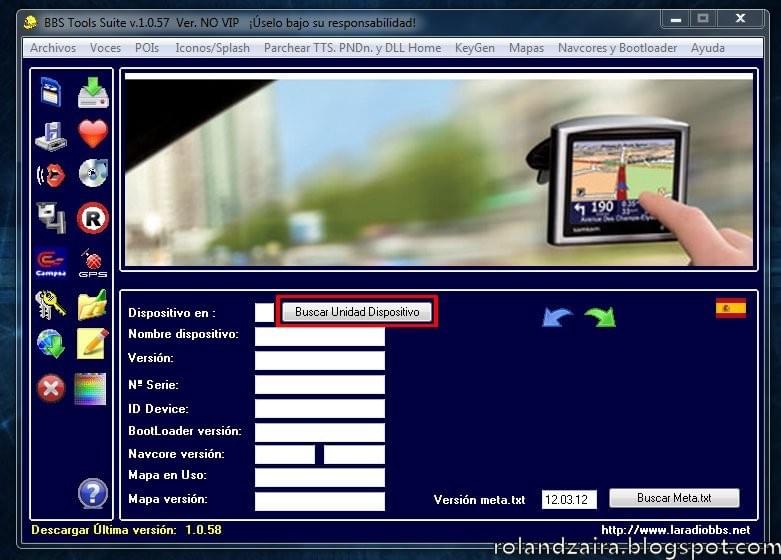
Task: Click the green download-to-drive icon
Action: [x=93, y=92]
